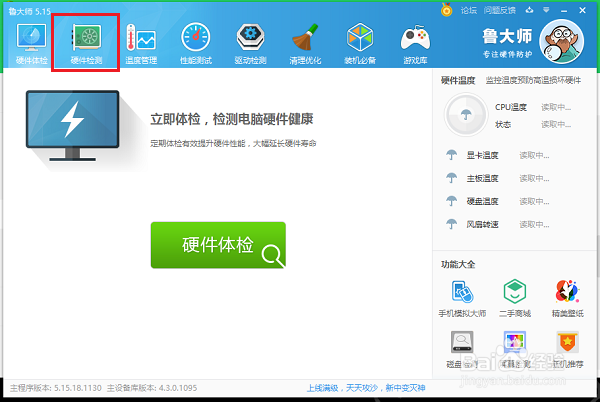Screen dimensions: 600x402
Task: Click the 主板温度 umbrella icon
Action: point(452,178)
